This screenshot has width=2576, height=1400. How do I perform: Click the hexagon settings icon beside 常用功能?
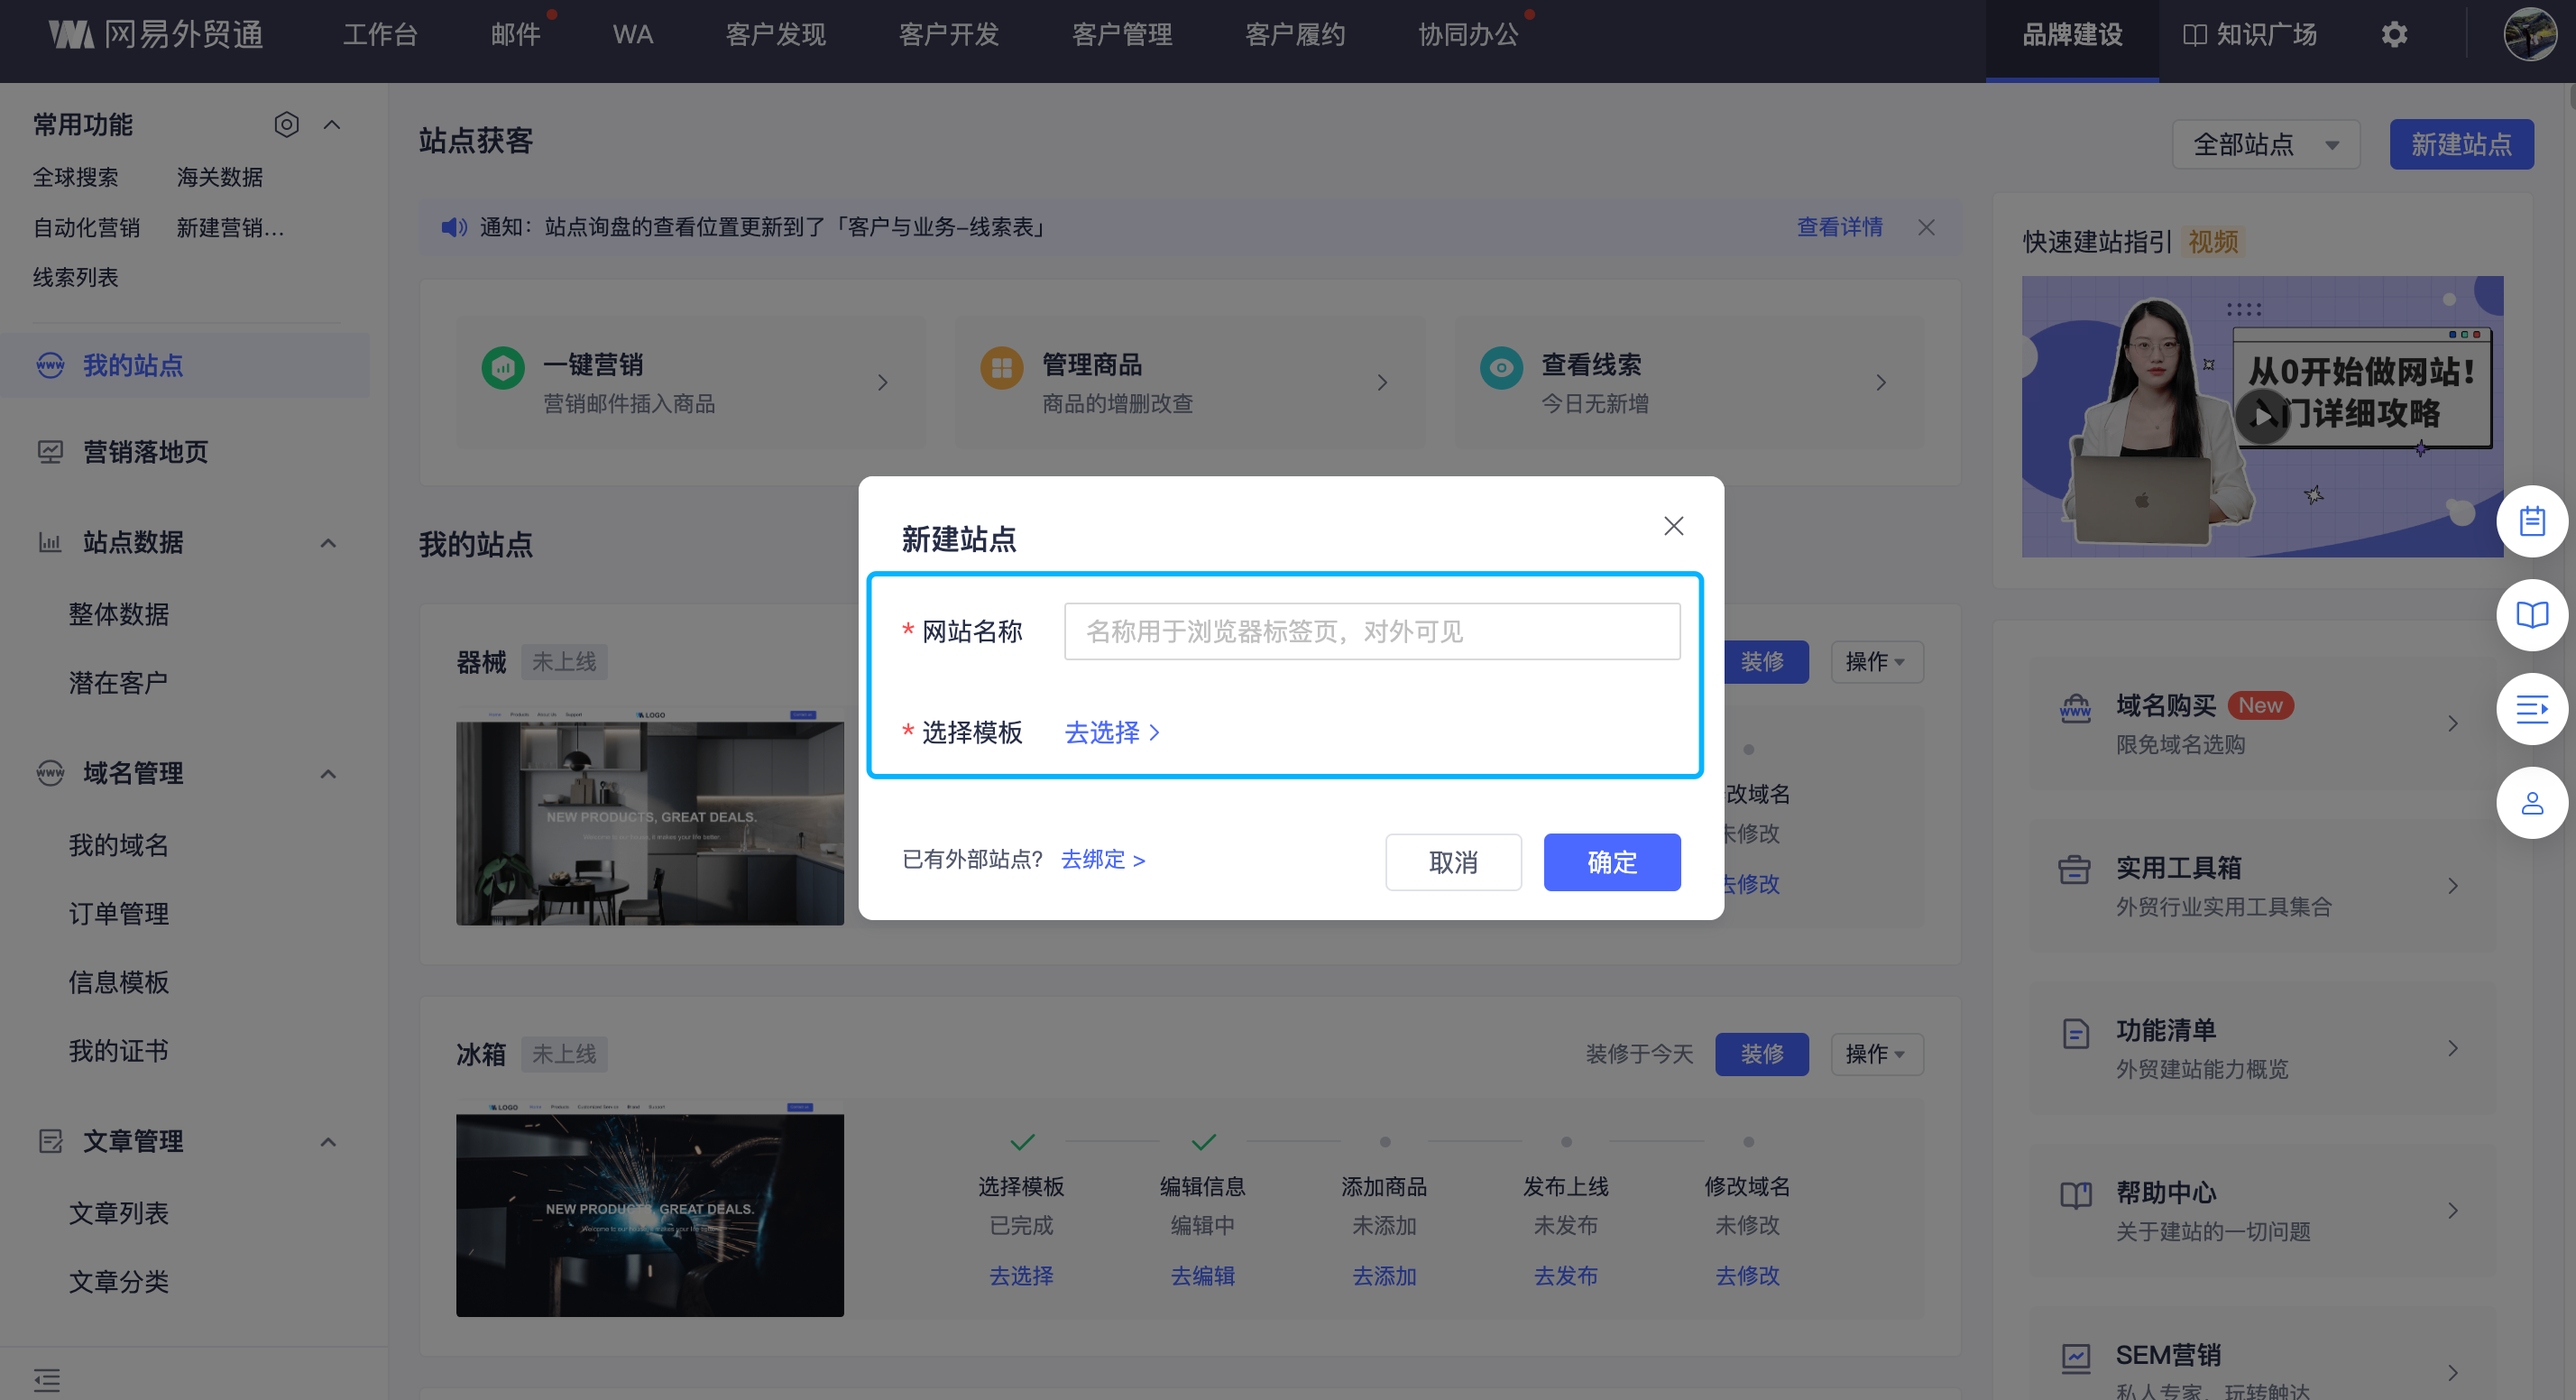(286, 125)
